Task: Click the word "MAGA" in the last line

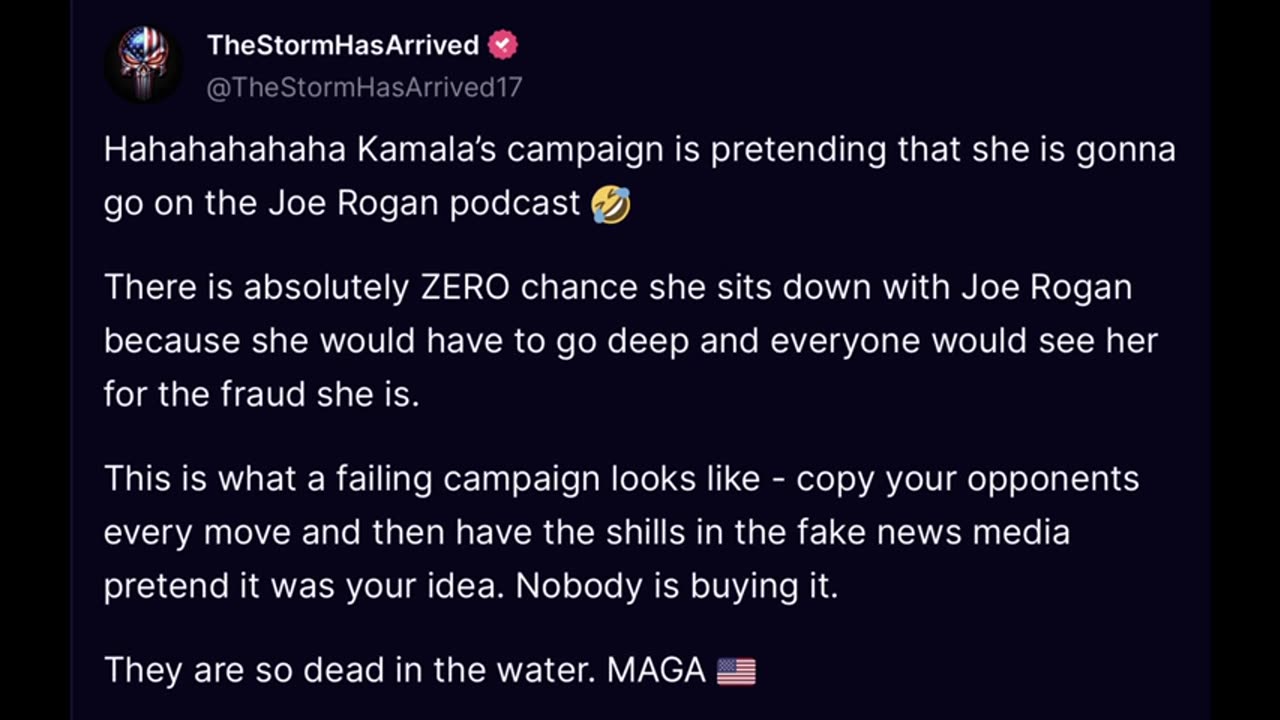Action: tap(656, 670)
